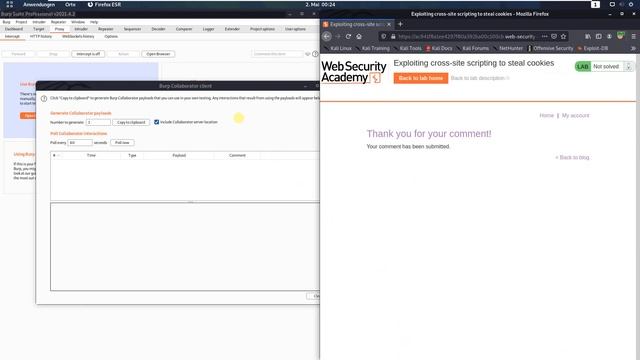
Task: Reload the Firefox page
Action: 348,36
